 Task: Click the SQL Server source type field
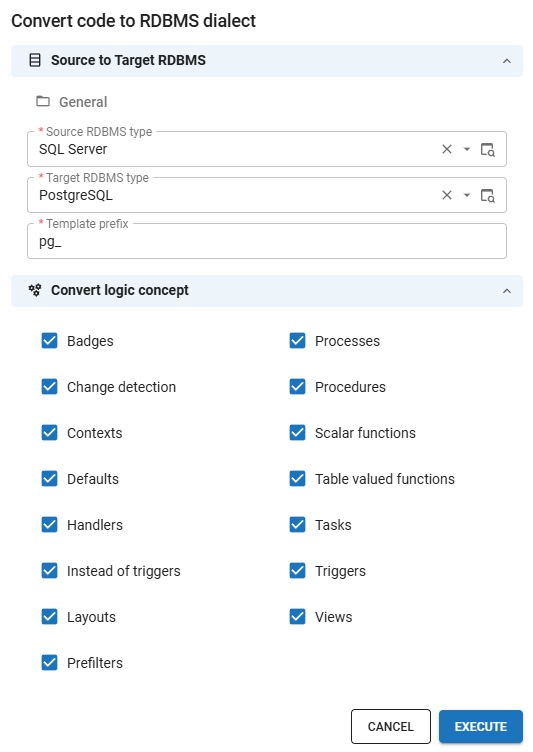pos(267,149)
